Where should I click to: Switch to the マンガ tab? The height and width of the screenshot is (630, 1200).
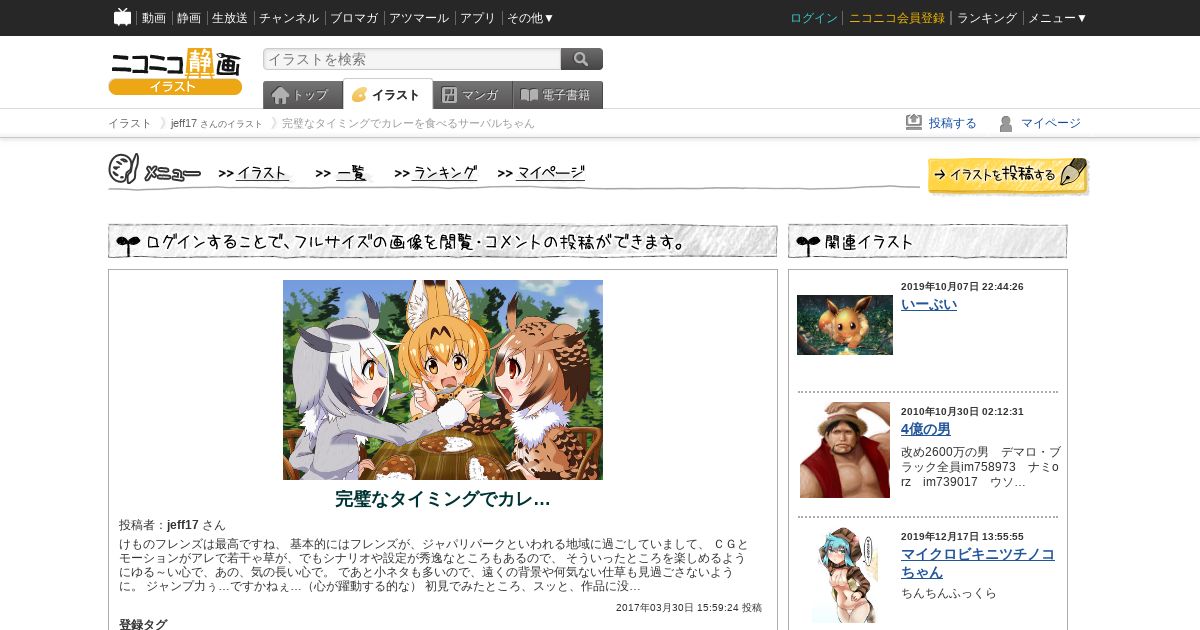473,95
